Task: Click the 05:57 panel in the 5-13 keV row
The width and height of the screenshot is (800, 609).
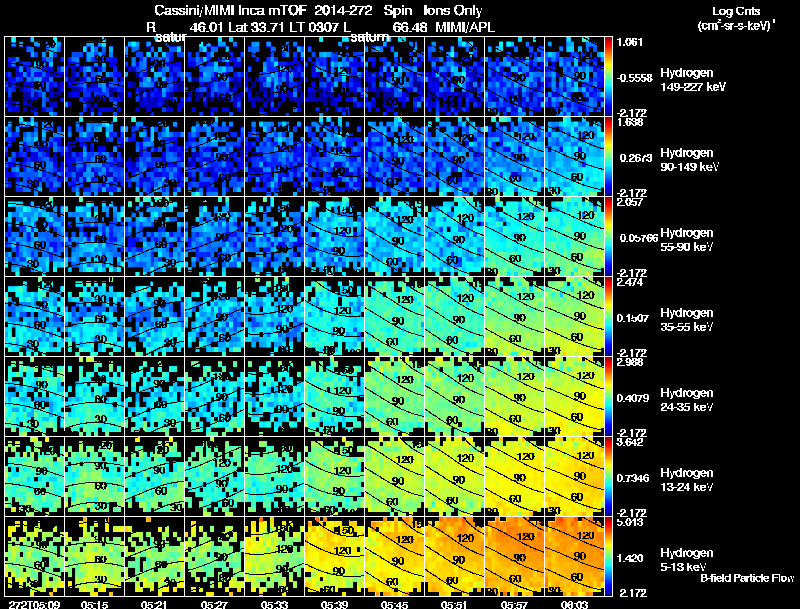Action: (x=515, y=556)
